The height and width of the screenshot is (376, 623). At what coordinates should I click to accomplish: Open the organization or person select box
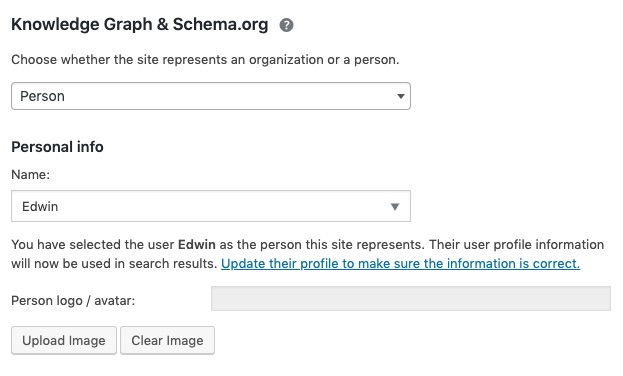(211, 96)
